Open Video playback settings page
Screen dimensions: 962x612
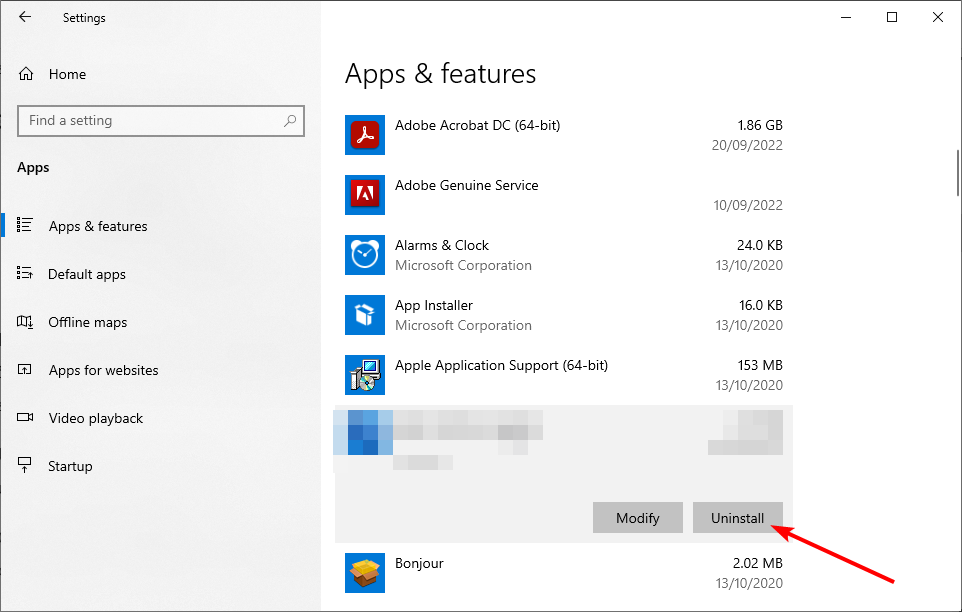(96, 418)
